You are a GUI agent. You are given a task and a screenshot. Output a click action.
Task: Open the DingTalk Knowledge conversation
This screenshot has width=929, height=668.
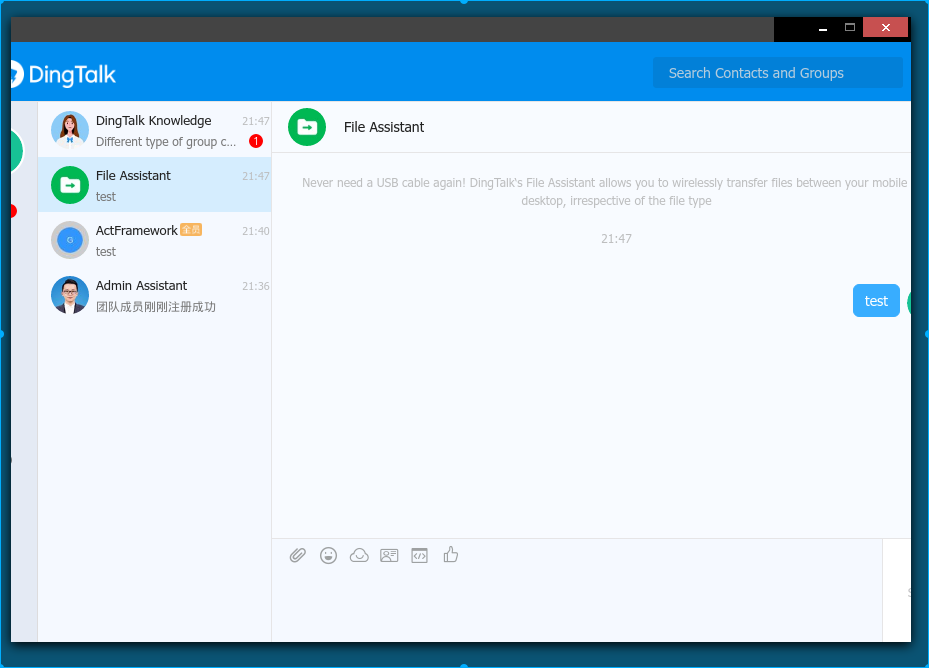[x=155, y=130]
